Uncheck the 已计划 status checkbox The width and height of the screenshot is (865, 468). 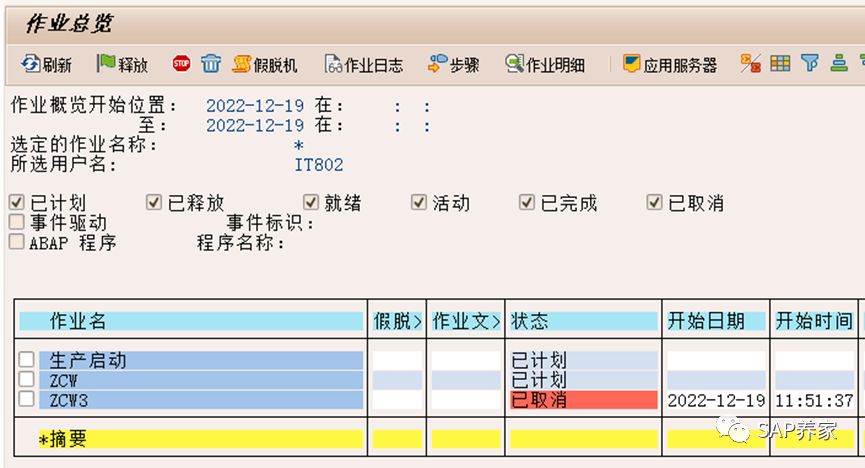click(17, 203)
